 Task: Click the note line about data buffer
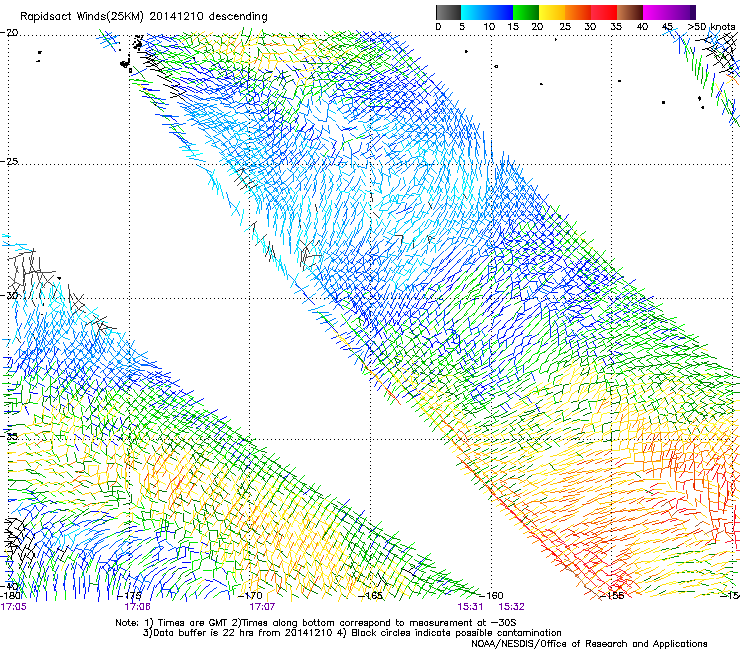(352, 633)
